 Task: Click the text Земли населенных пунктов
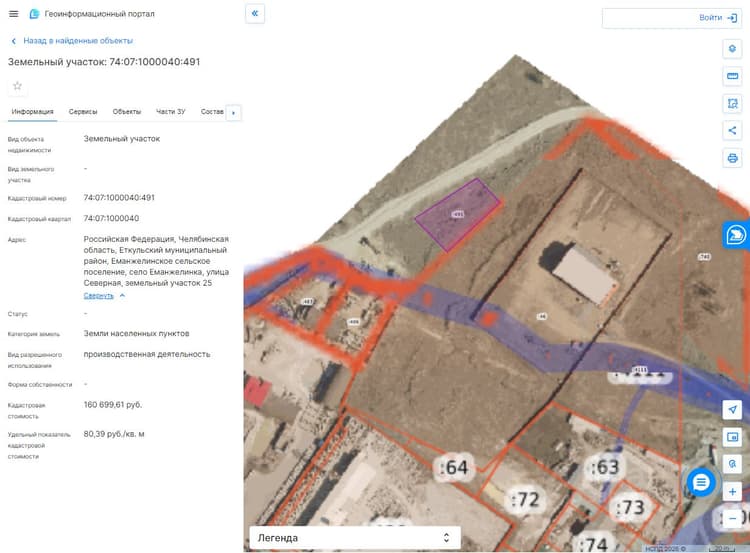tap(136, 333)
